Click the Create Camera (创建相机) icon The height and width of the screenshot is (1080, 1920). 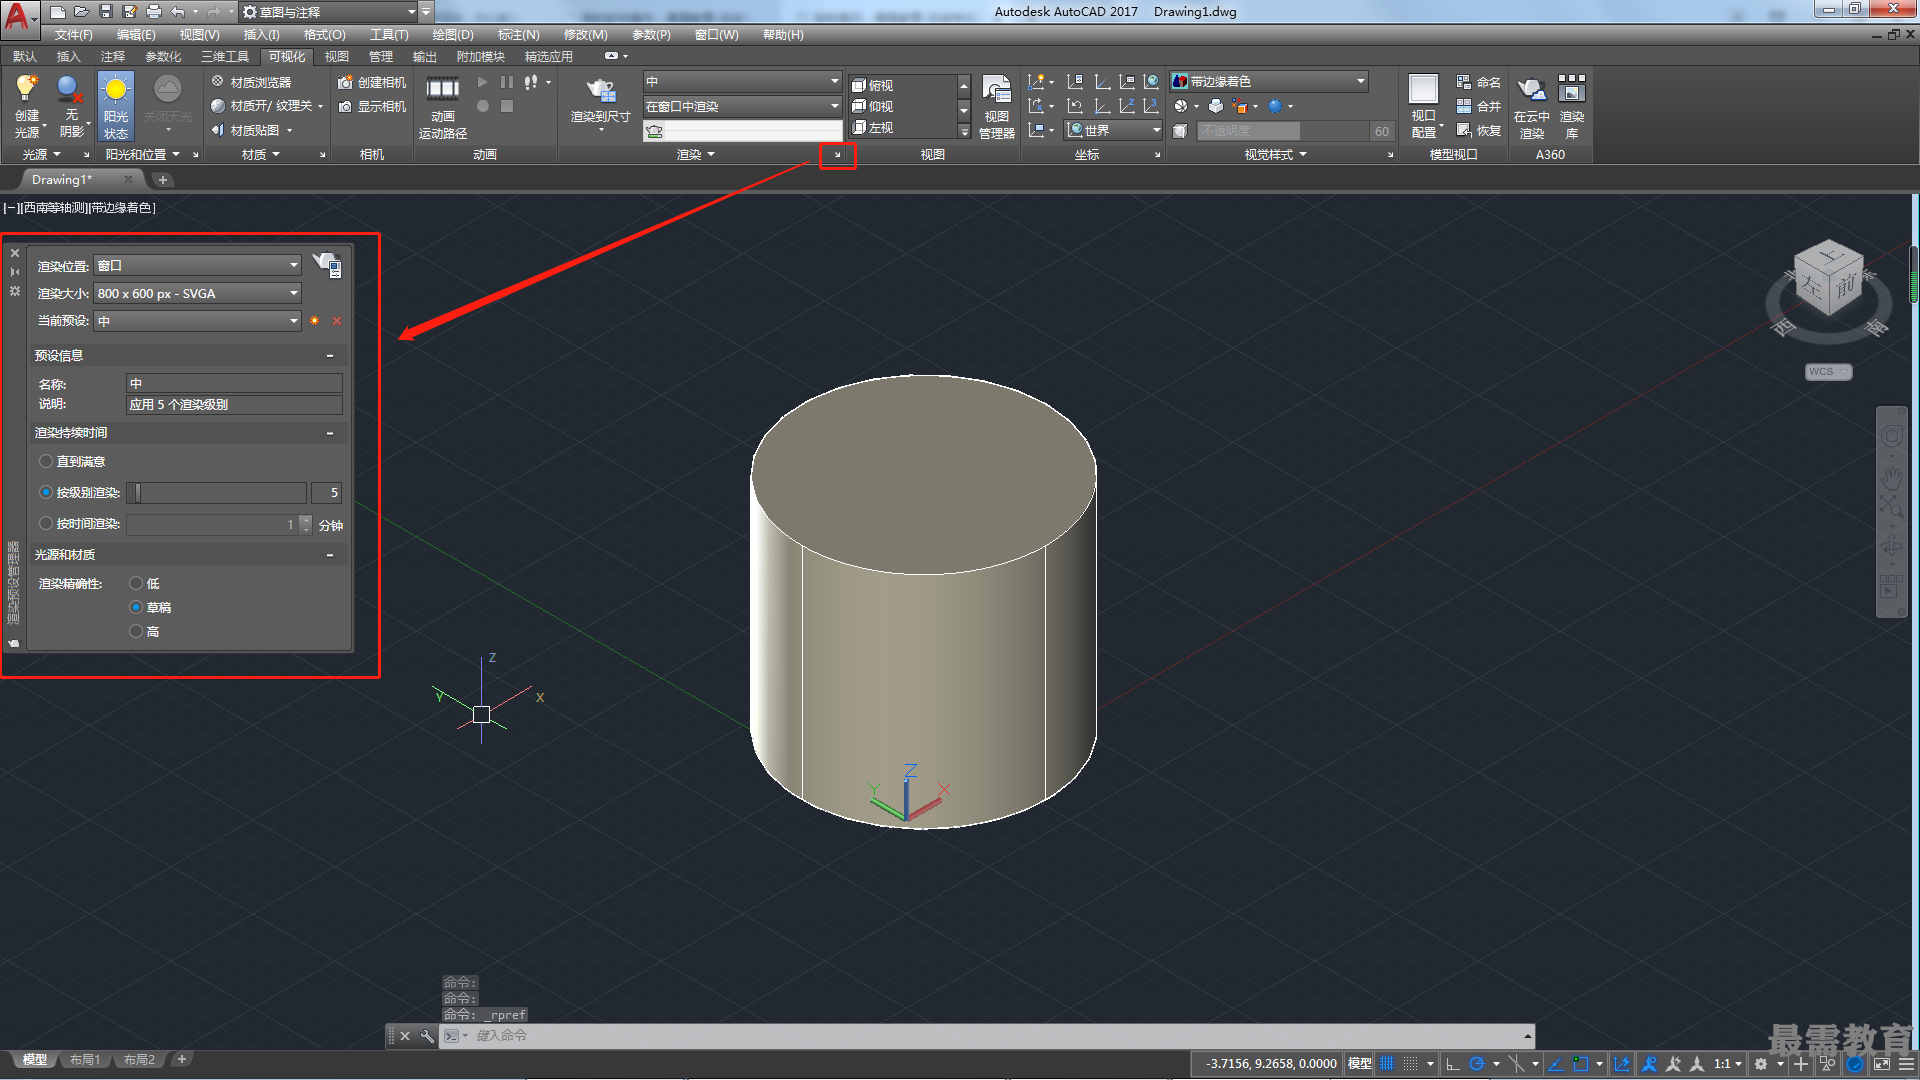[x=345, y=82]
